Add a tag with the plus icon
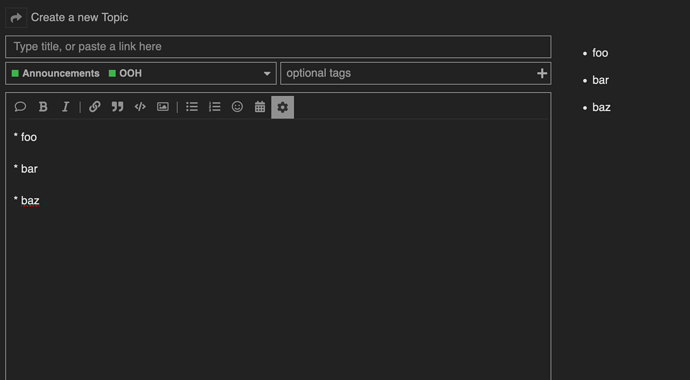The height and width of the screenshot is (380, 690). (542, 73)
